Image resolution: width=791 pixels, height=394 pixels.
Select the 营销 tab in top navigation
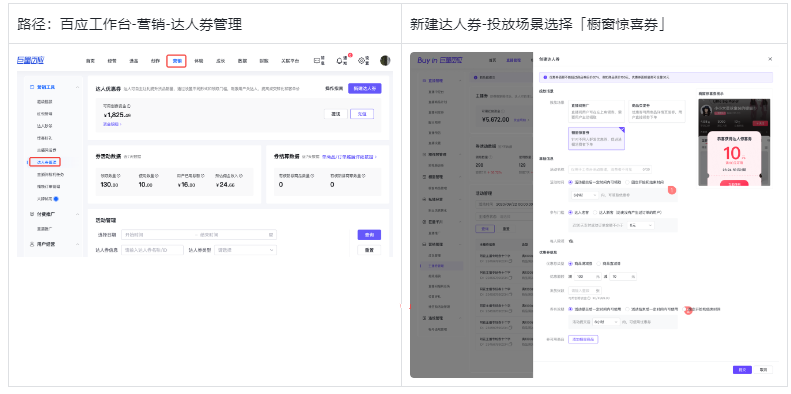(177, 61)
